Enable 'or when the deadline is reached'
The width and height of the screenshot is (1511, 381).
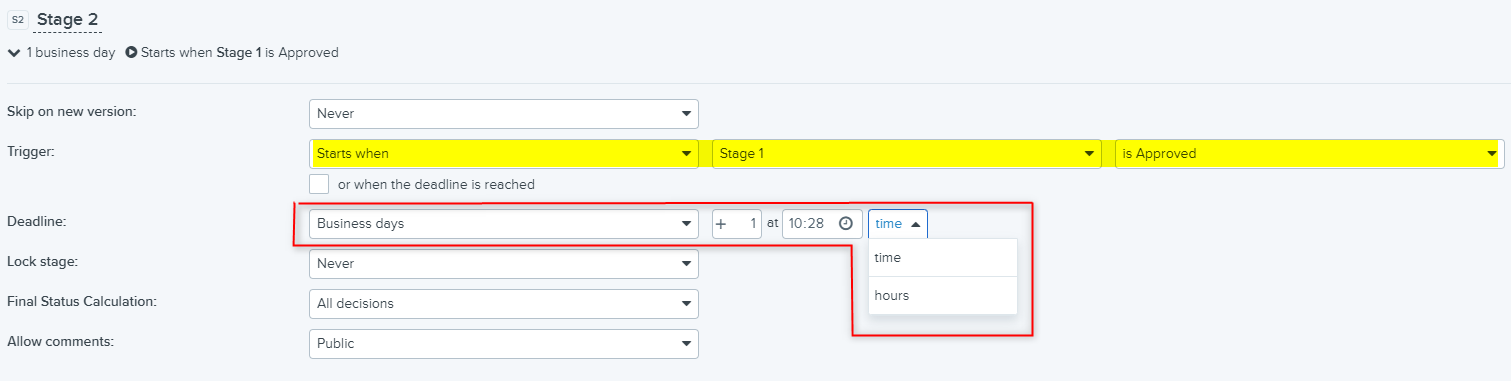tap(319, 184)
